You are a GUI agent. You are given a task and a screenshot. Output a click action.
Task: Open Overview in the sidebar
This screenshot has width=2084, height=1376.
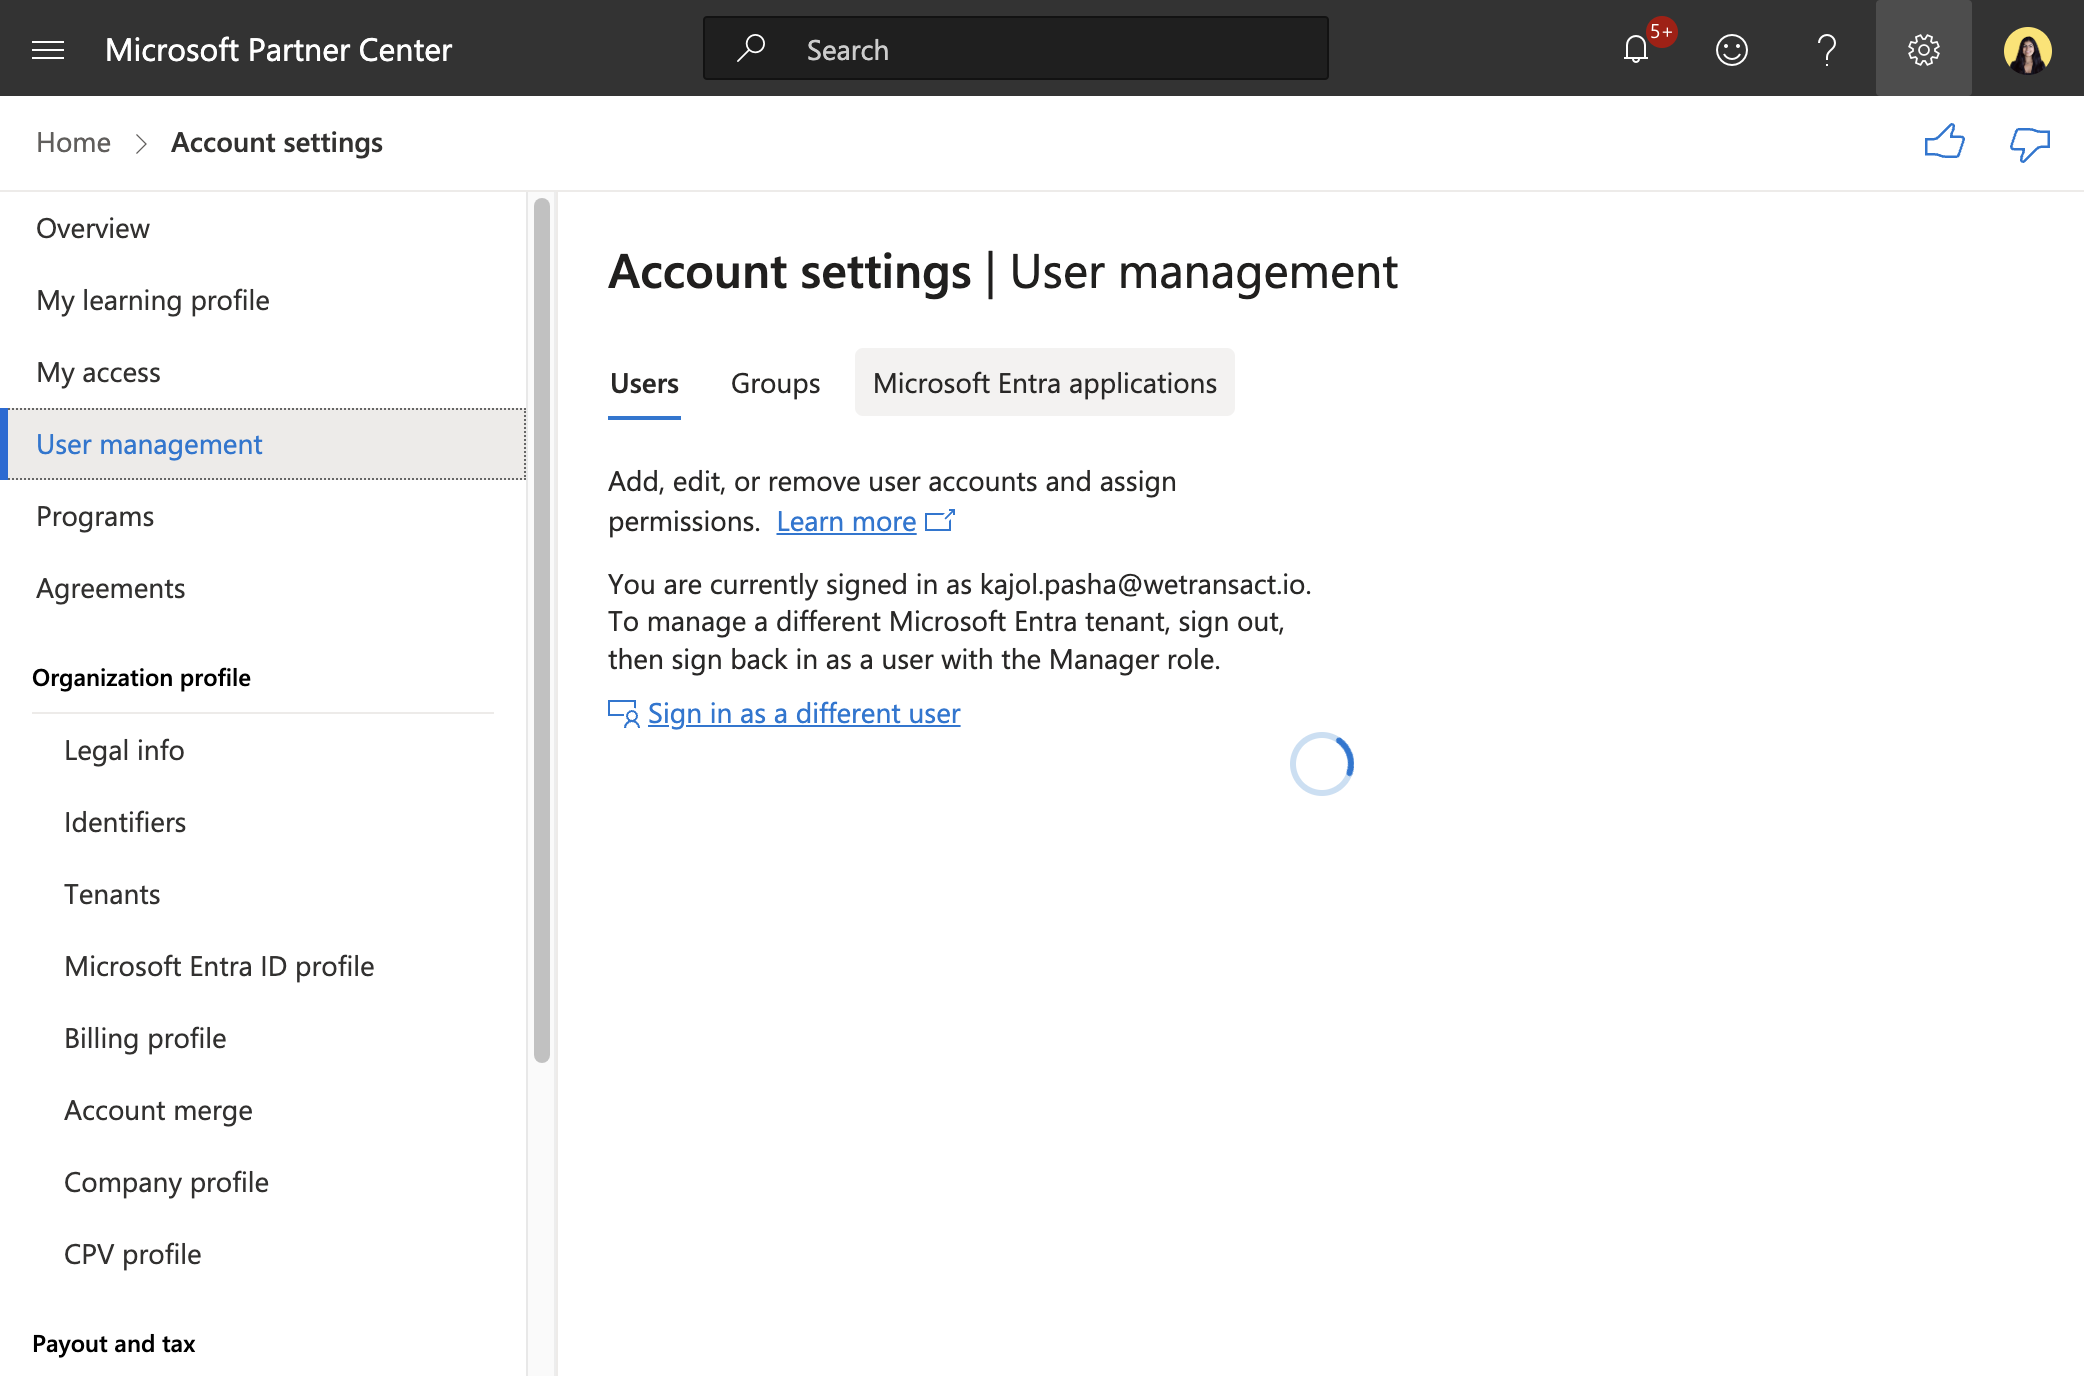[x=263, y=228]
